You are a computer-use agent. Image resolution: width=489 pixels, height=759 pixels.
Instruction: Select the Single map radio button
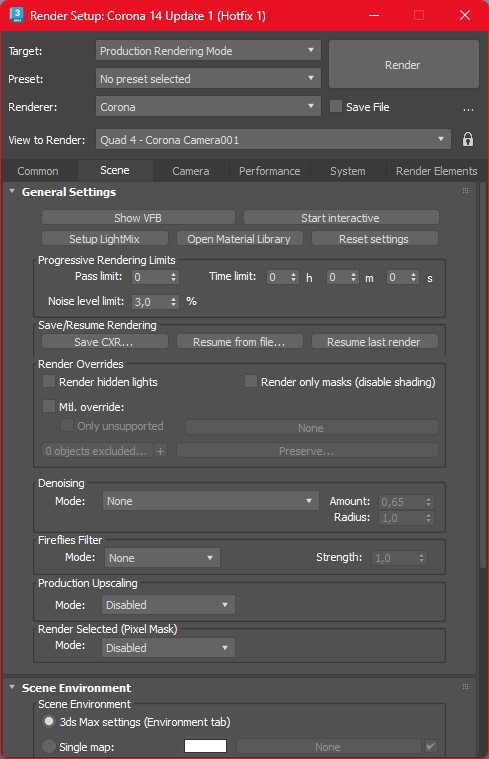point(48,746)
